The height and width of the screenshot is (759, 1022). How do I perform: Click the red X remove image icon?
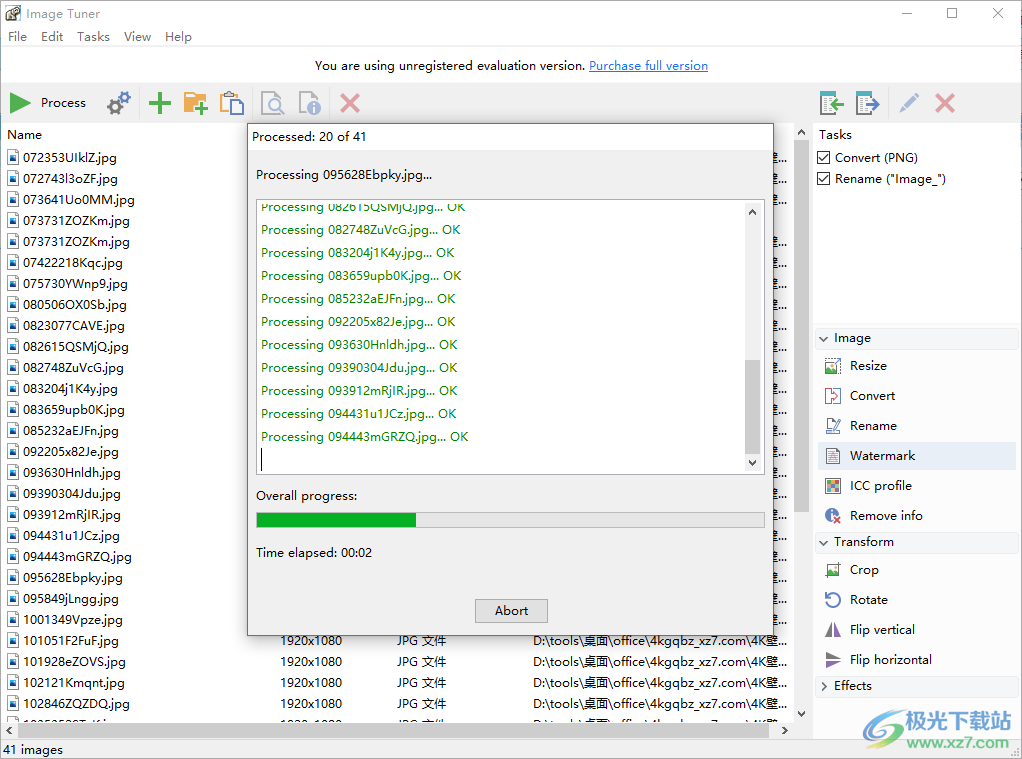tap(350, 103)
